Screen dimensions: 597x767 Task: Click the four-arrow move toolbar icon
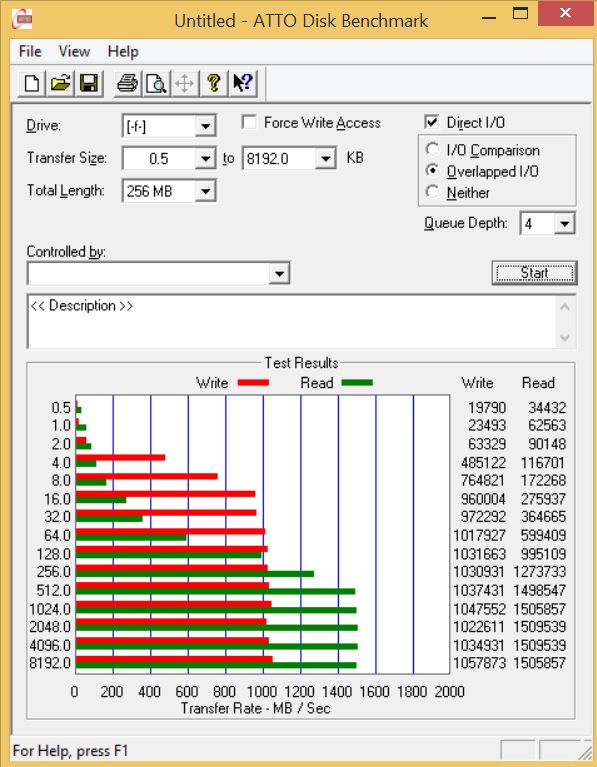[184, 83]
